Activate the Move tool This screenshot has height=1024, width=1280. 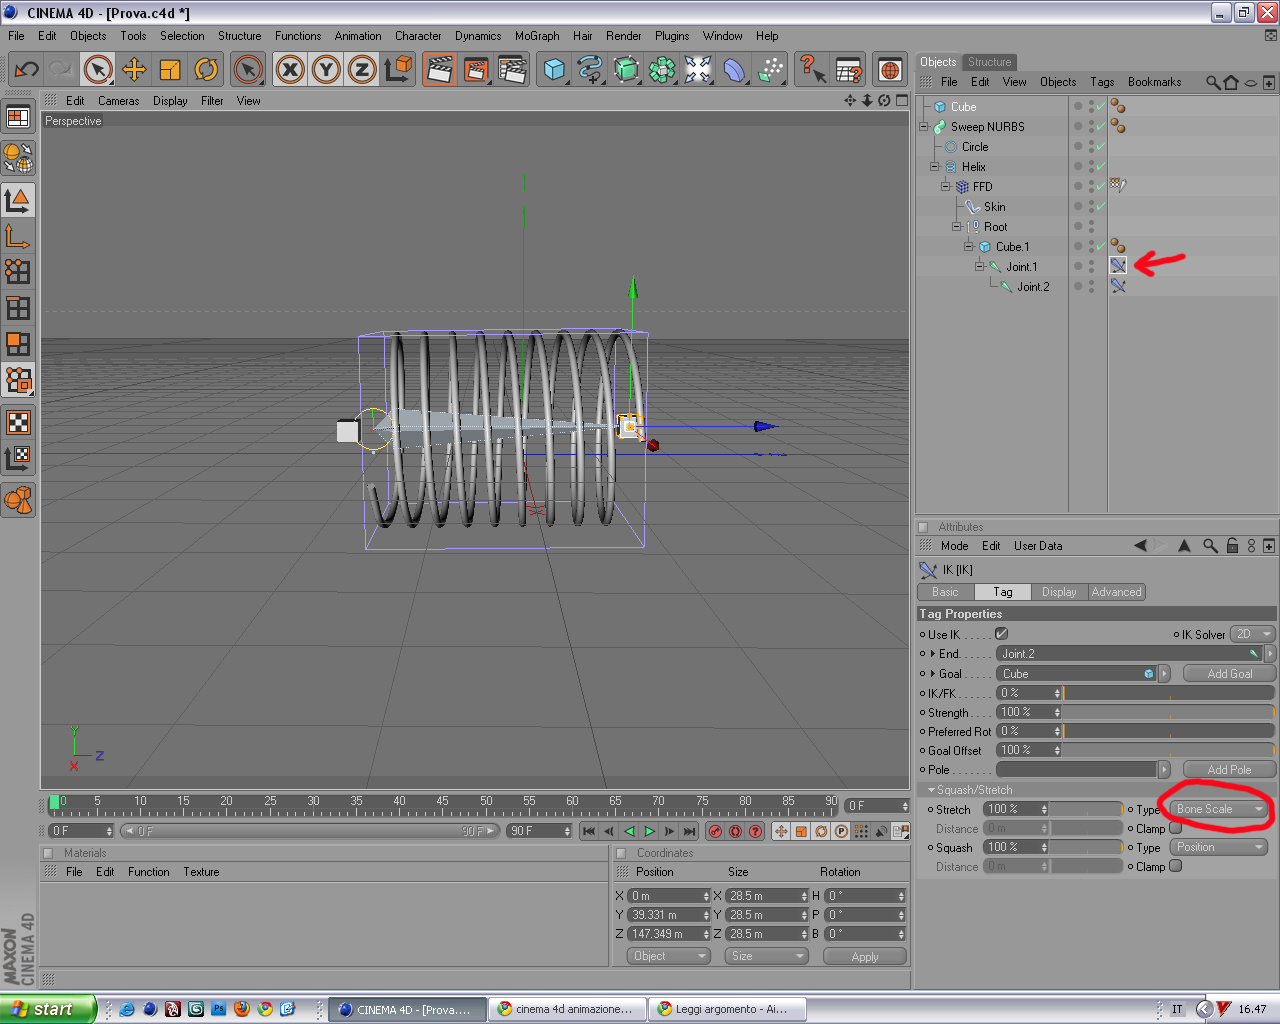coord(134,69)
